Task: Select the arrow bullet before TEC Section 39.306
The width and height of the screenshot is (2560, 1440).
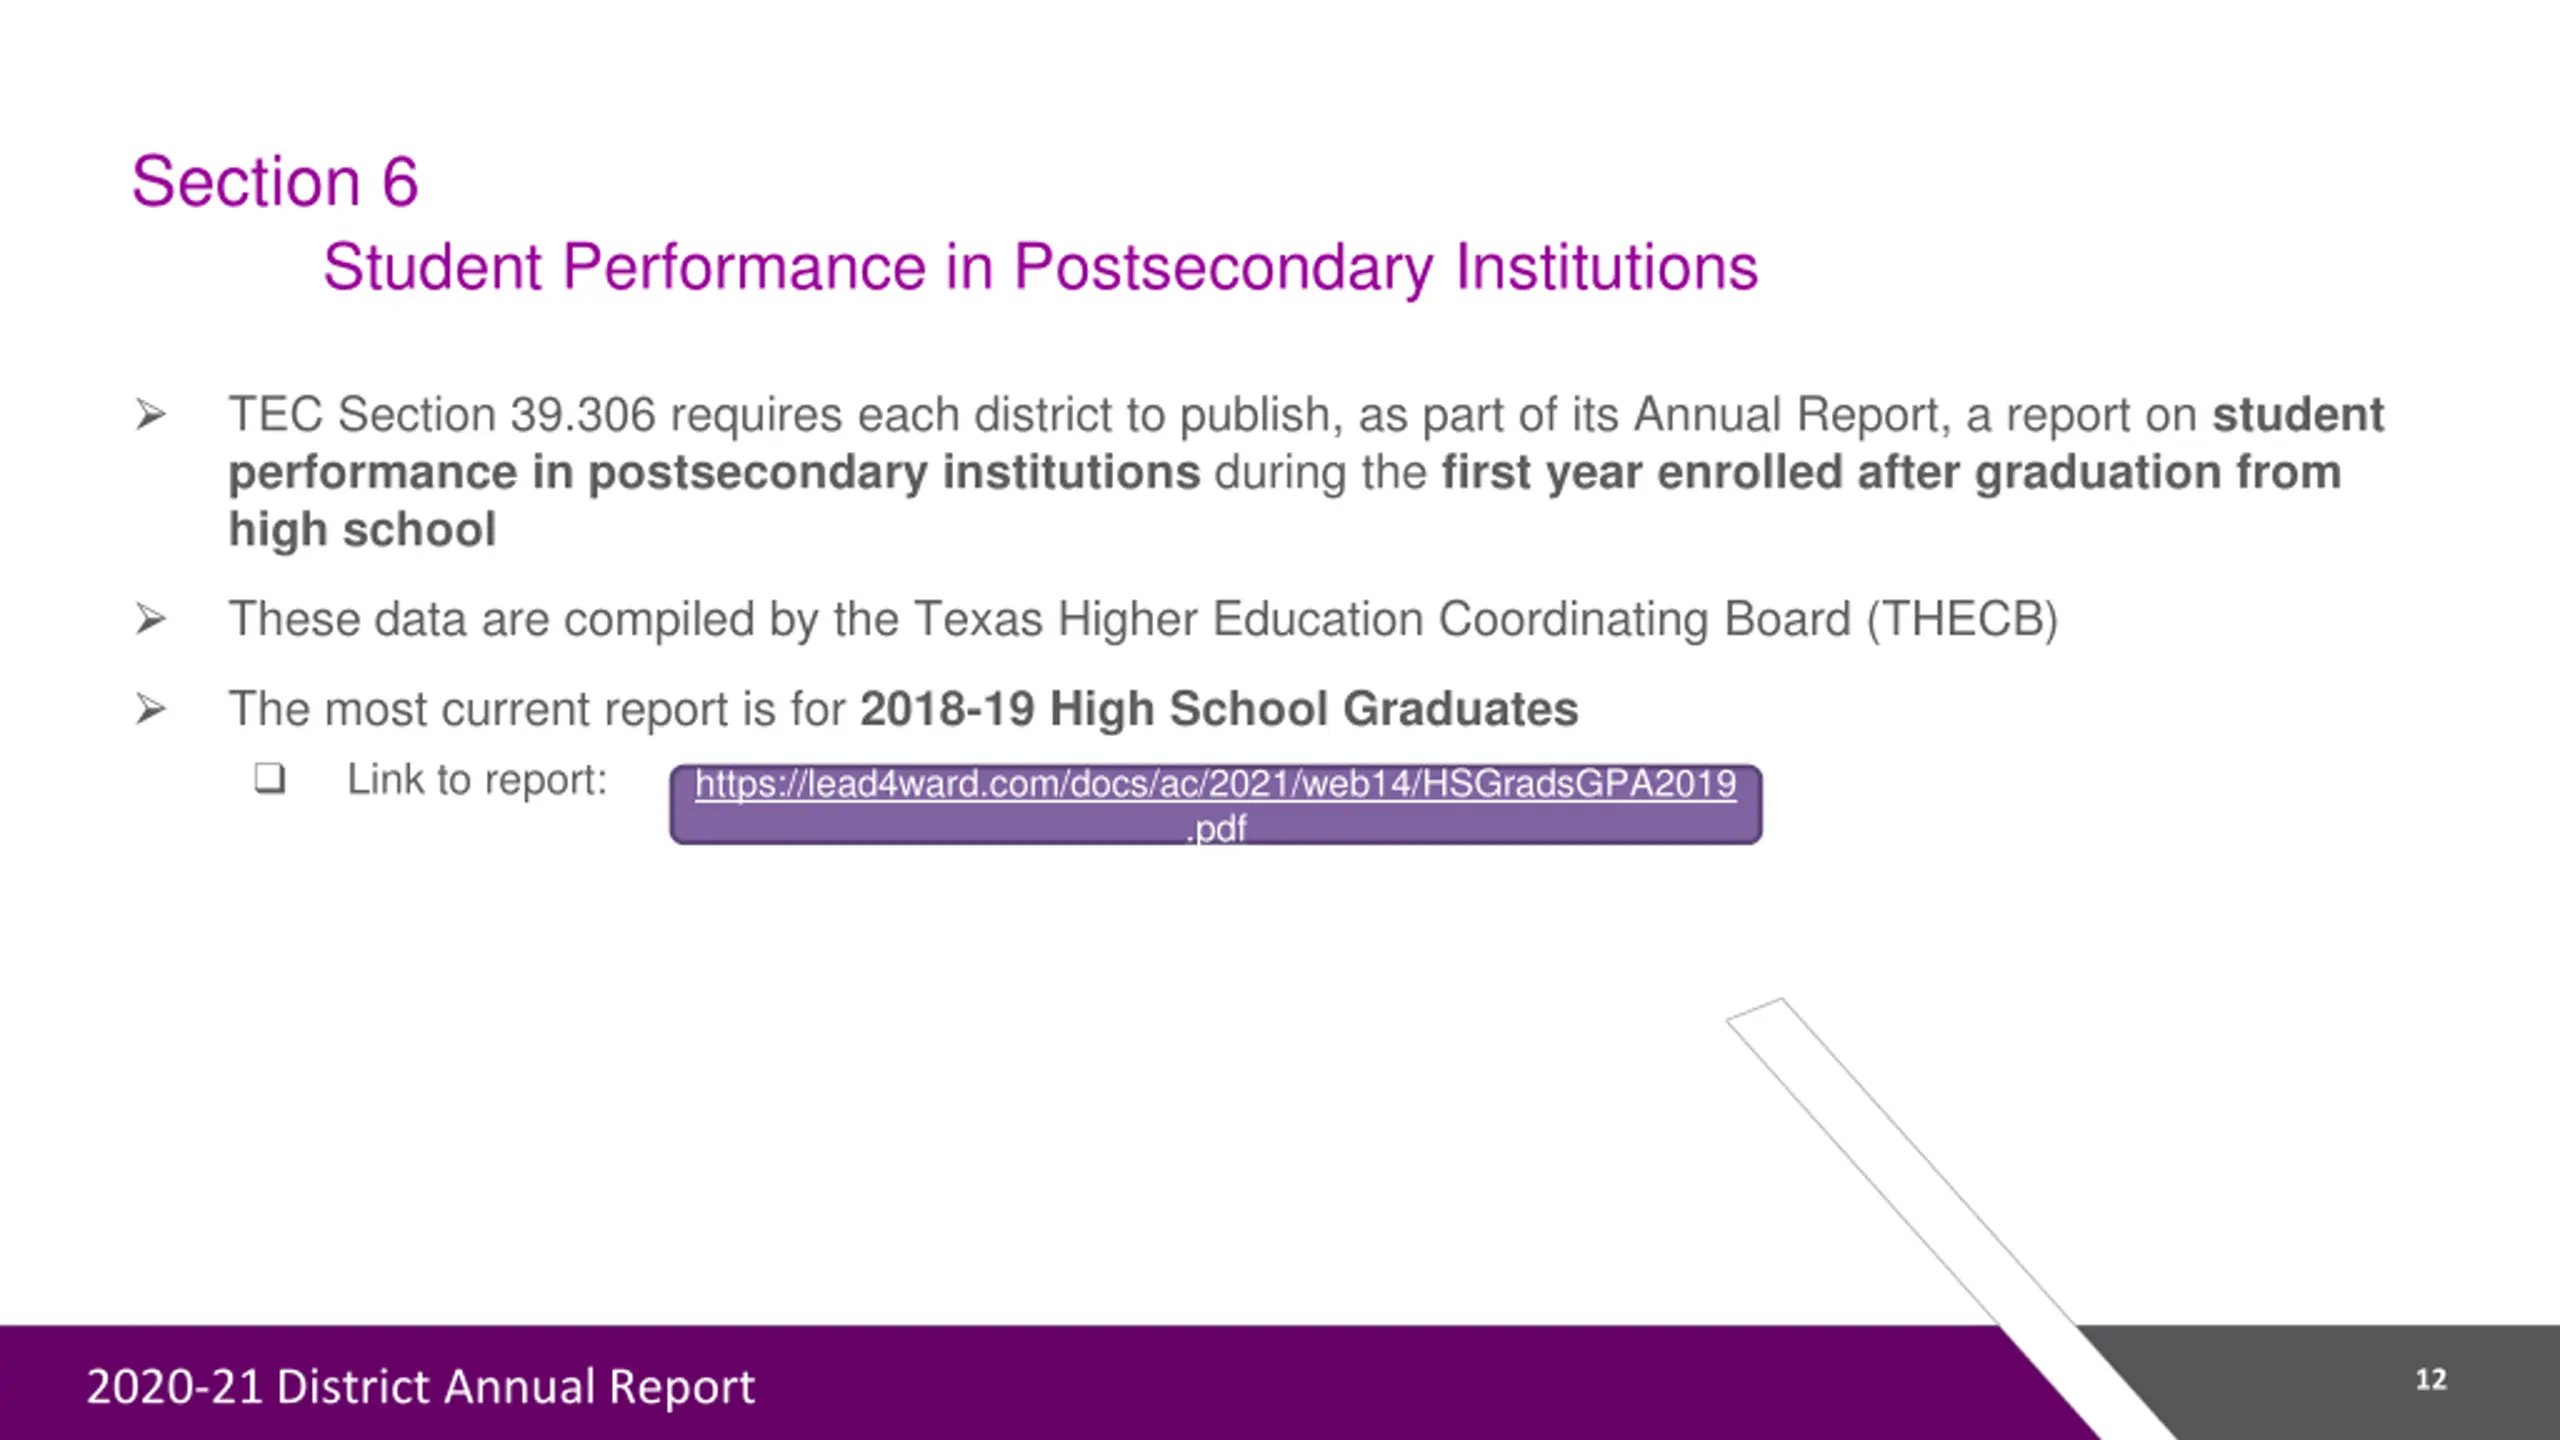Action: click(x=150, y=414)
